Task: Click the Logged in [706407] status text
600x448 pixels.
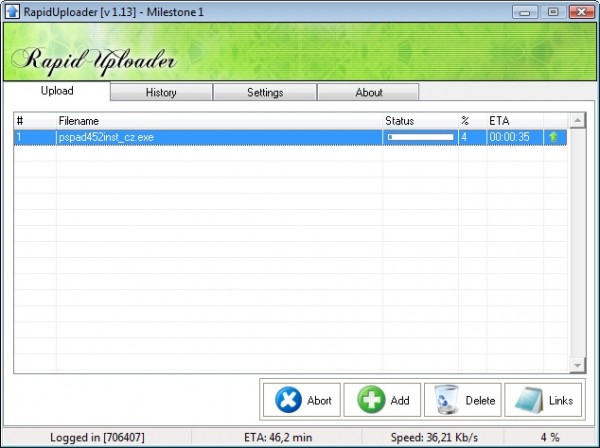Action: [97, 437]
